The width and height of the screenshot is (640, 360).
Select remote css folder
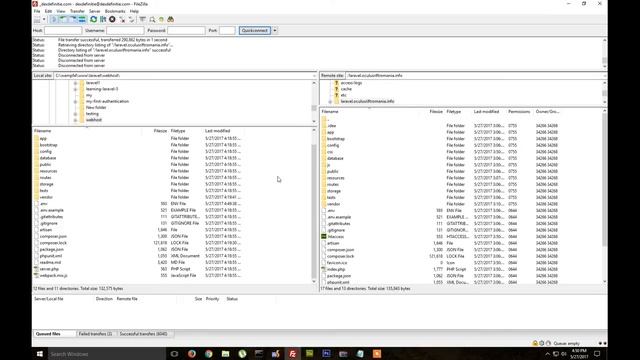[x=330, y=152]
